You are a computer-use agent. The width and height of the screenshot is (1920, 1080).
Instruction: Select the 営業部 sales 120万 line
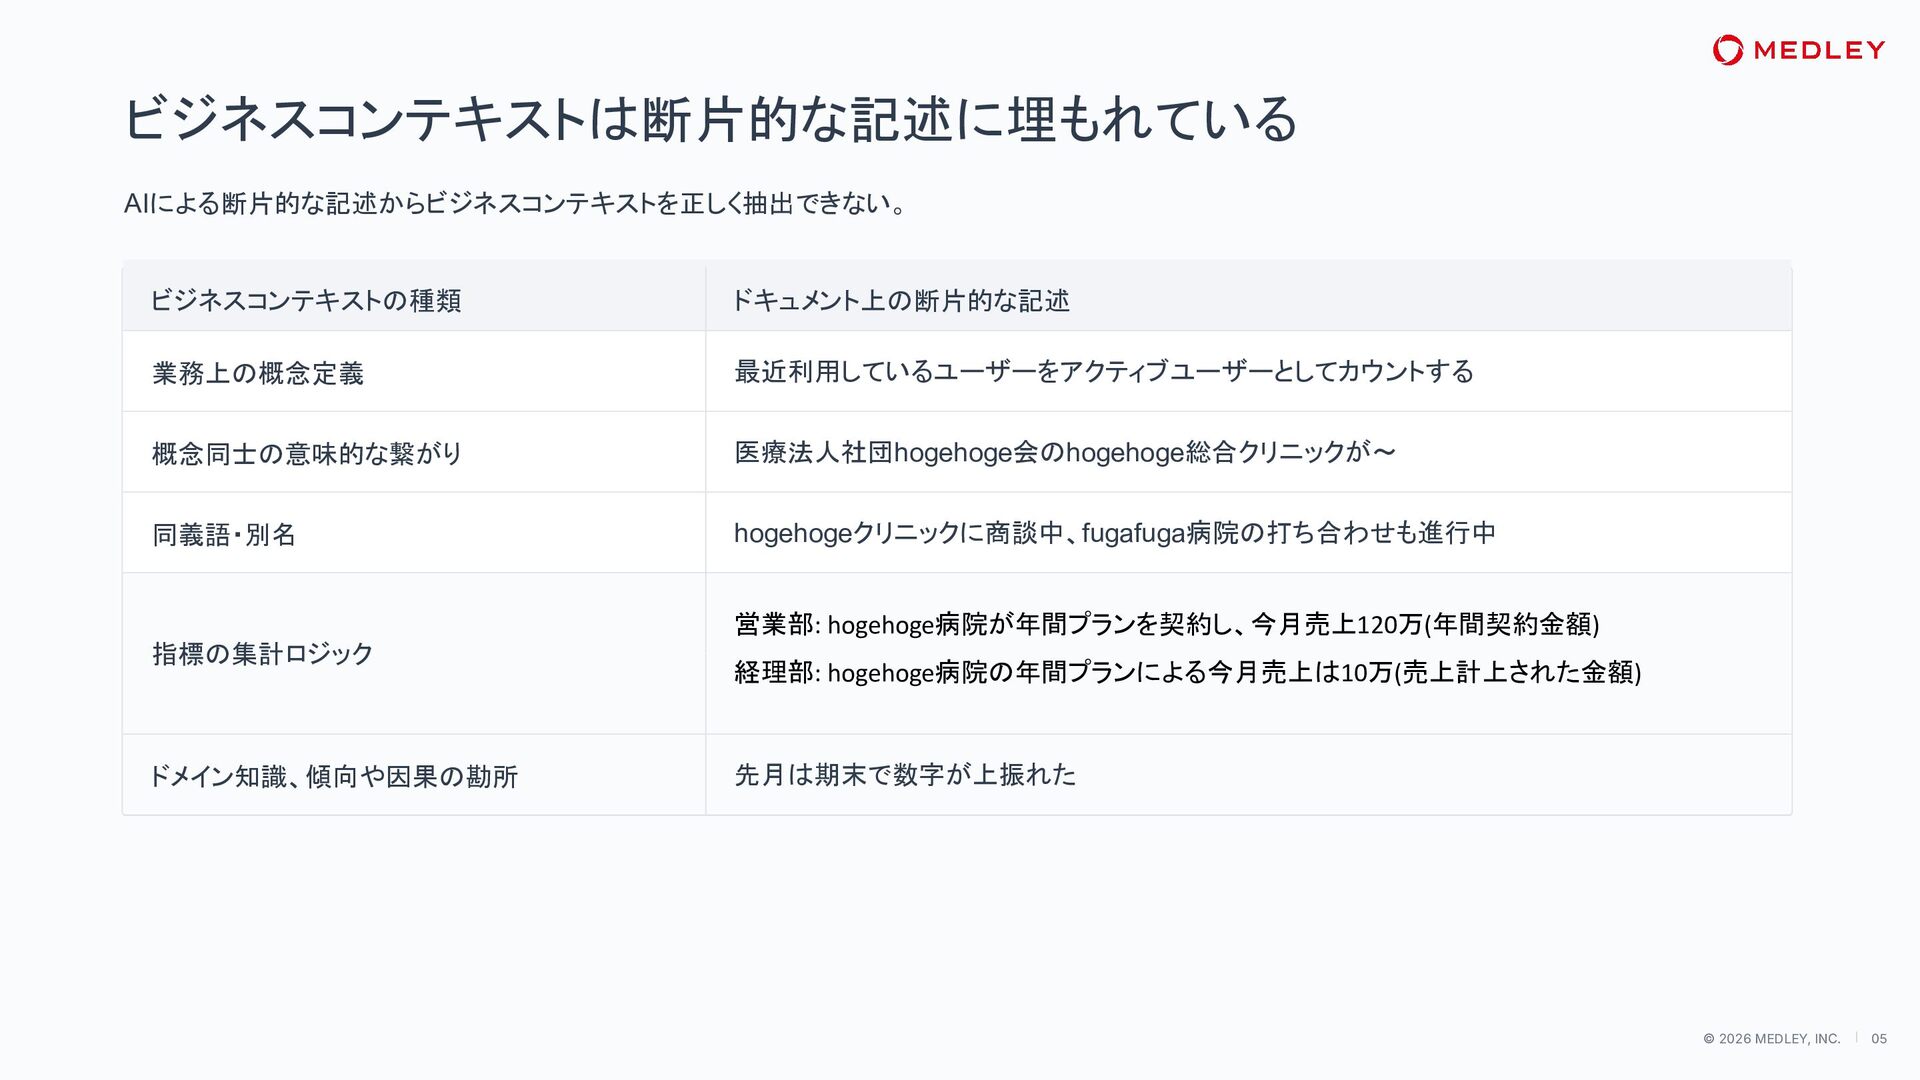point(1167,624)
